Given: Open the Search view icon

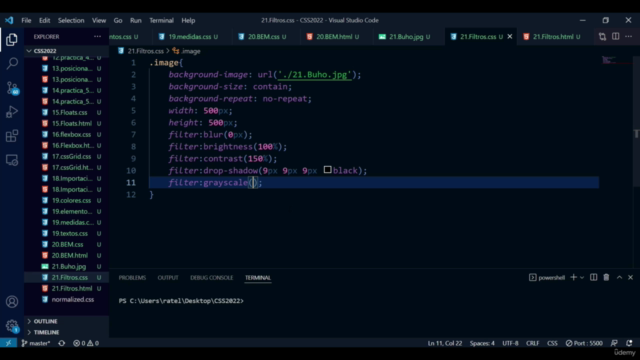Looking at the screenshot, I should point(12,63).
